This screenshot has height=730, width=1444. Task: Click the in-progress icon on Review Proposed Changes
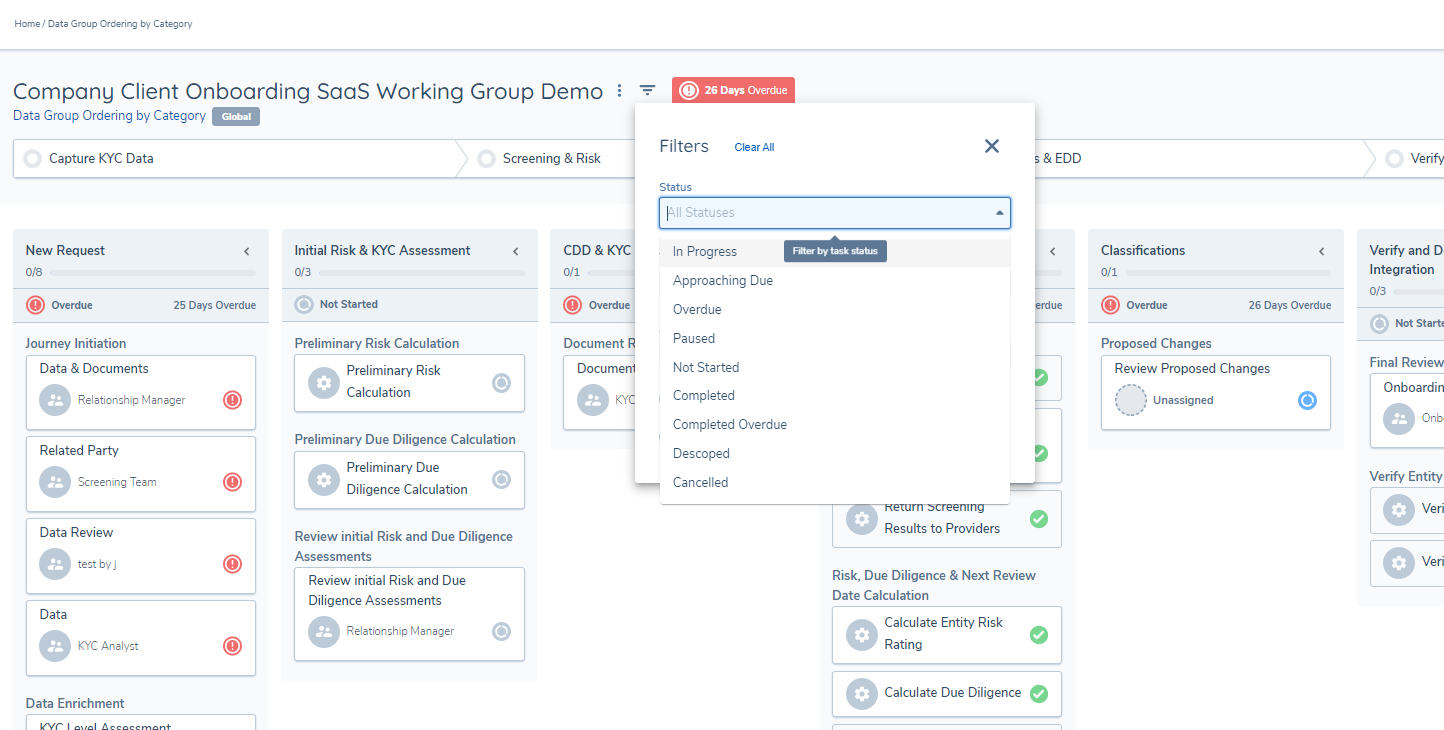pyautogui.click(x=1307, y=400)
